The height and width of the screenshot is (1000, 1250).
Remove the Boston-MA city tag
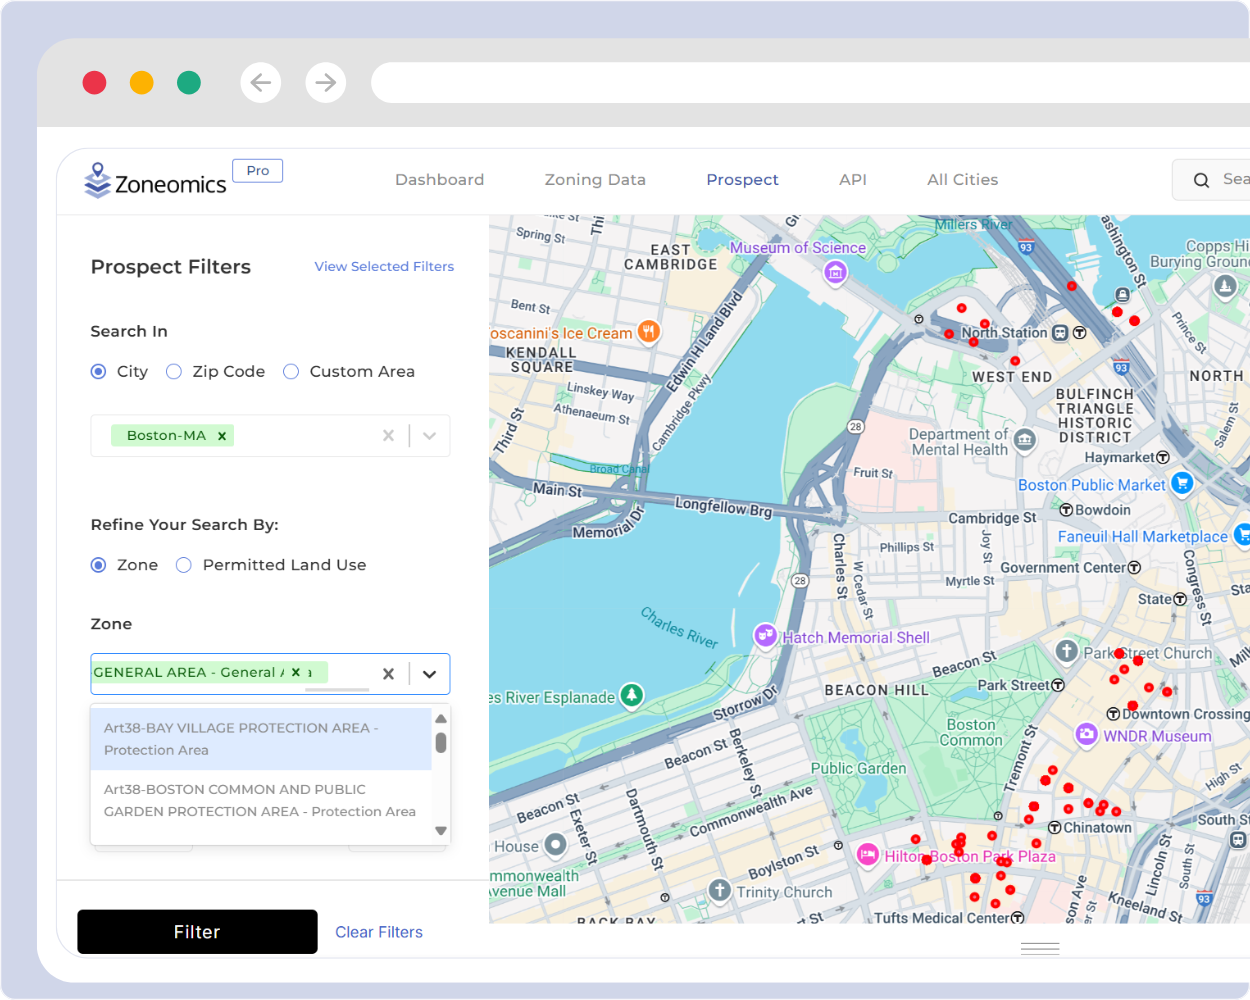click(x=222, y=435)
